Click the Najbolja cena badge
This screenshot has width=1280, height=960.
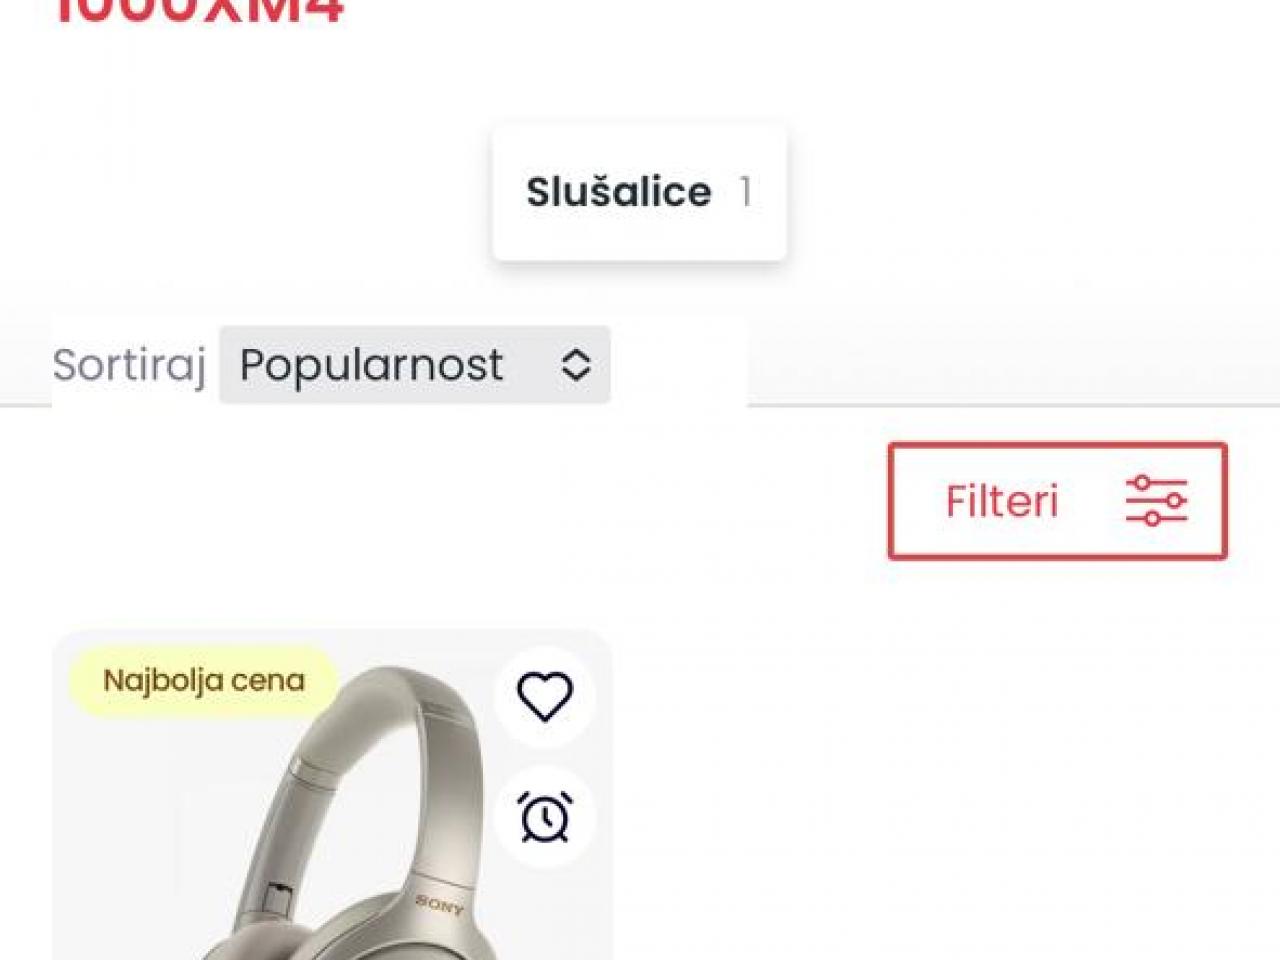204,681
